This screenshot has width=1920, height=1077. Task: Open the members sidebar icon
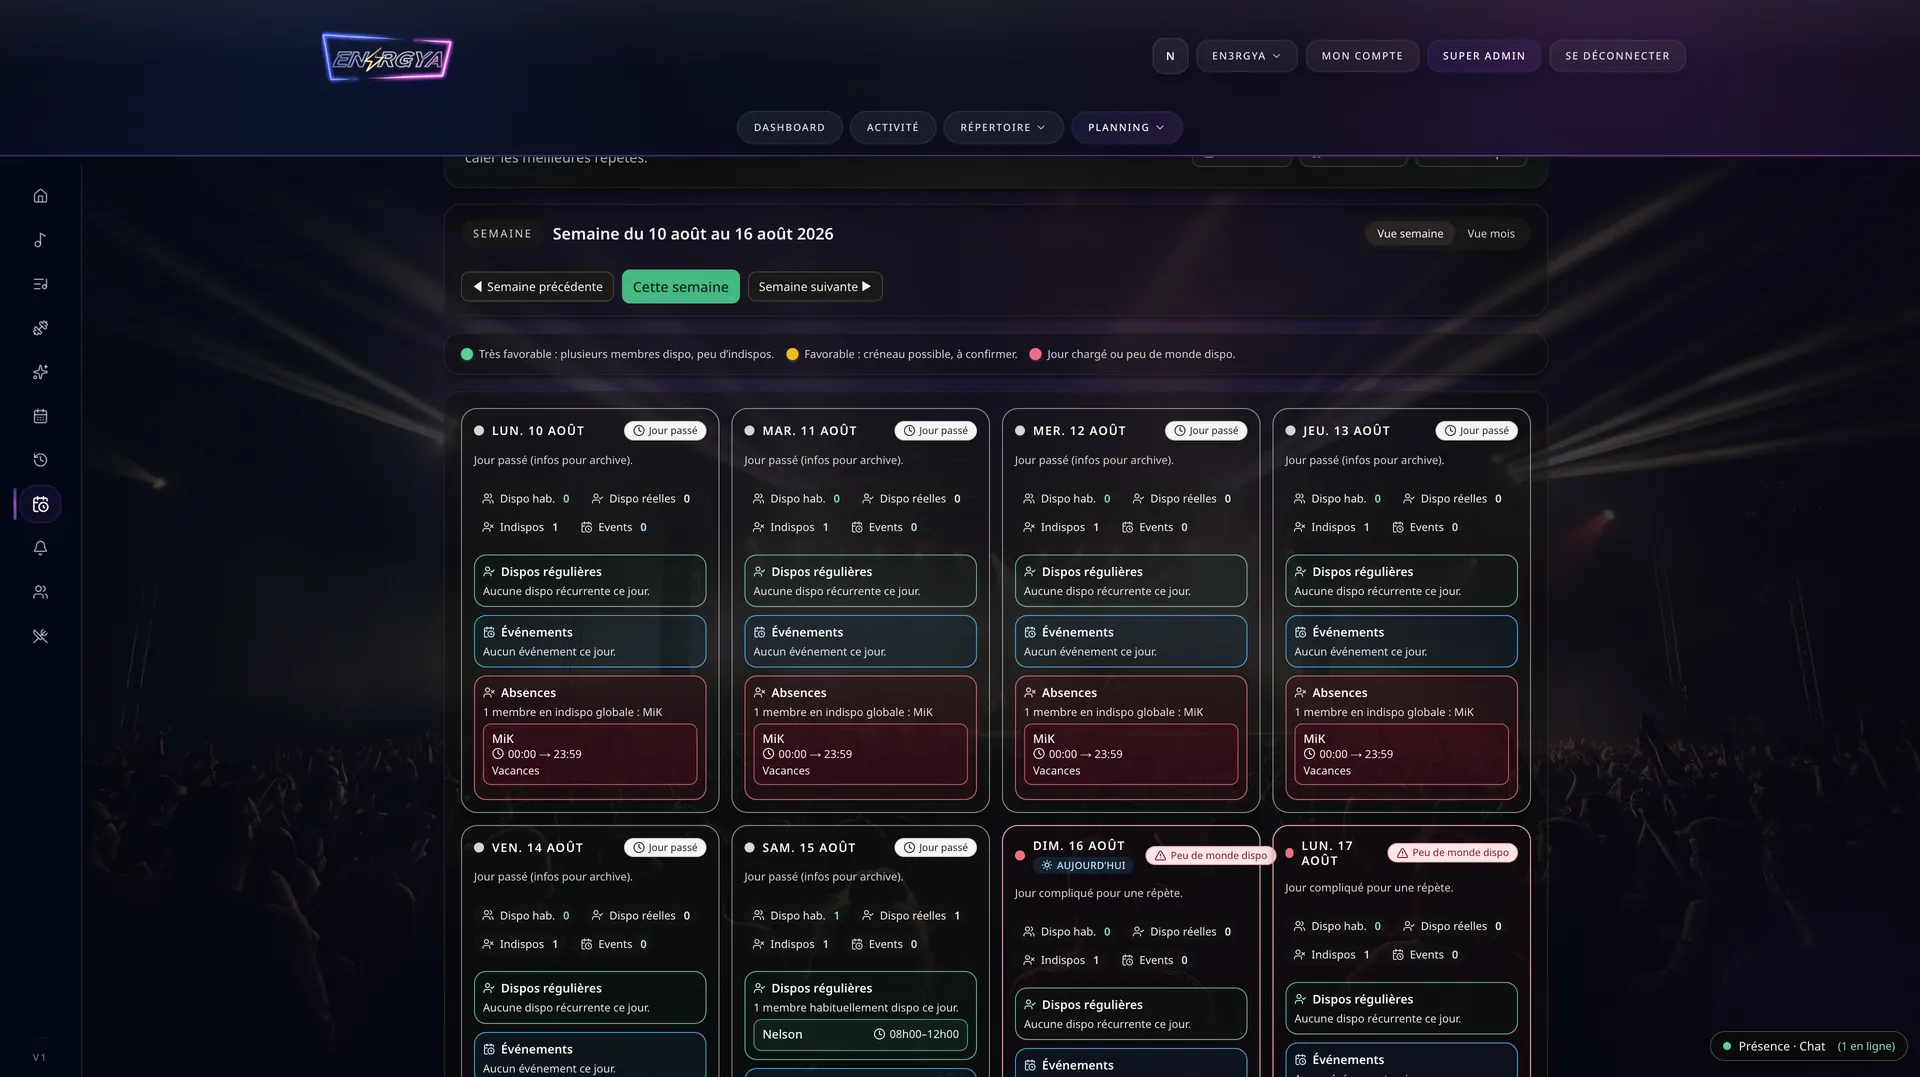tap(40, 592)
